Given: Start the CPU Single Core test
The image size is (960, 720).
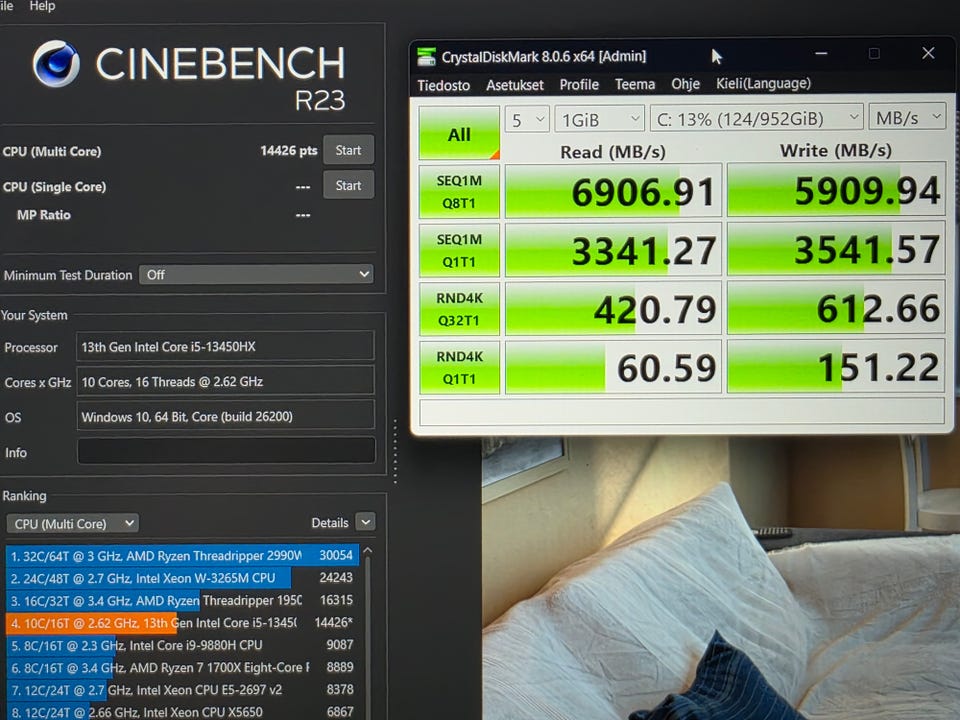Looking at the screenshot, I should click(x=348, y=186).
